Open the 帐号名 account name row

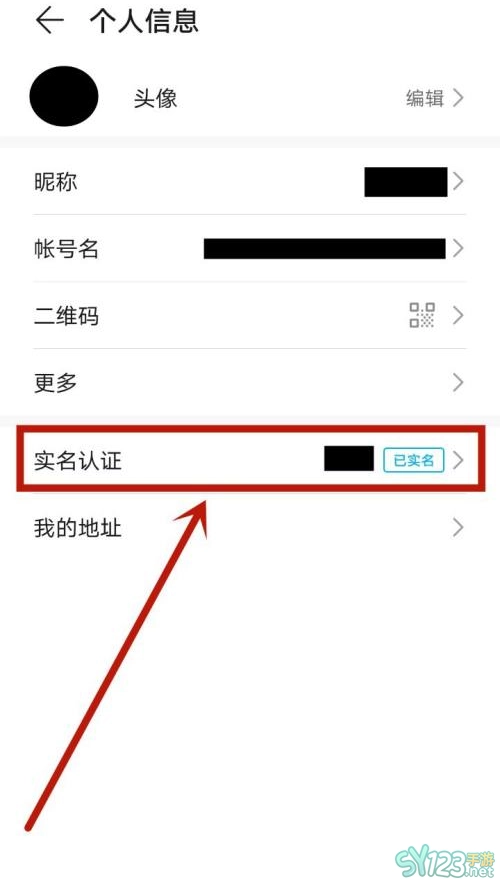coord(250,248)
